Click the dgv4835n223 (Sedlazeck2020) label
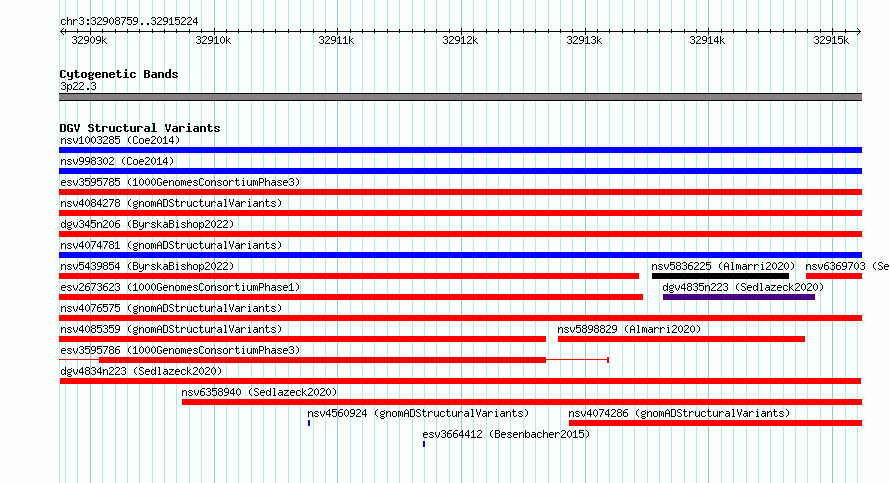The height and width of the screenshot is (483, 890). (743, 287)
